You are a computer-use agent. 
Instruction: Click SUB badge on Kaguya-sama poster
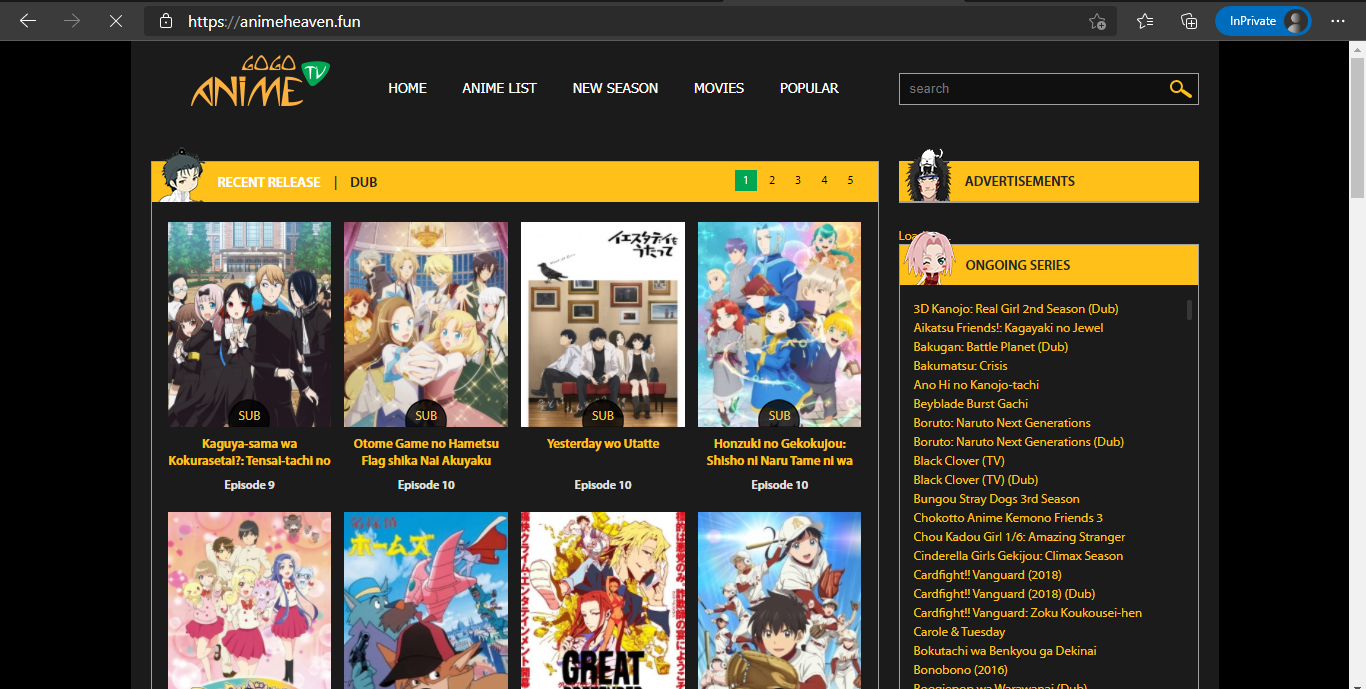249,415
